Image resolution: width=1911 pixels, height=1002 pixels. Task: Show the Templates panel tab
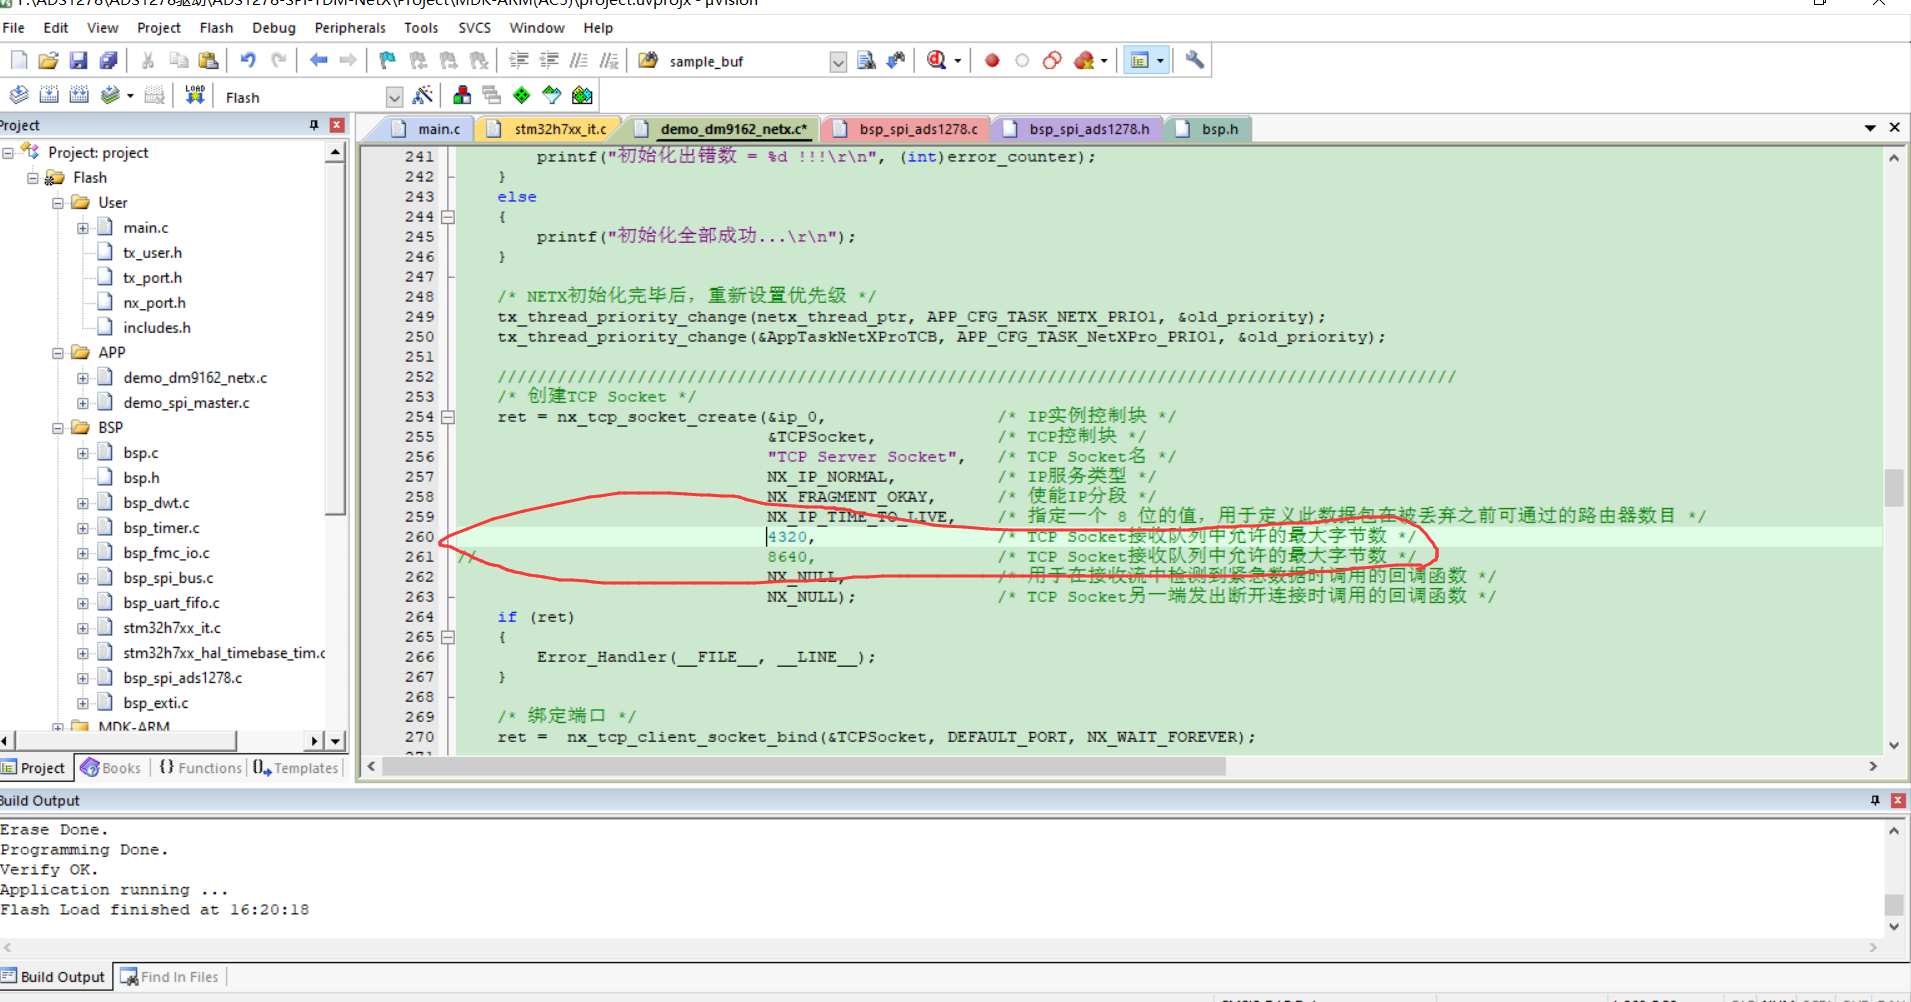click(296, 768)
